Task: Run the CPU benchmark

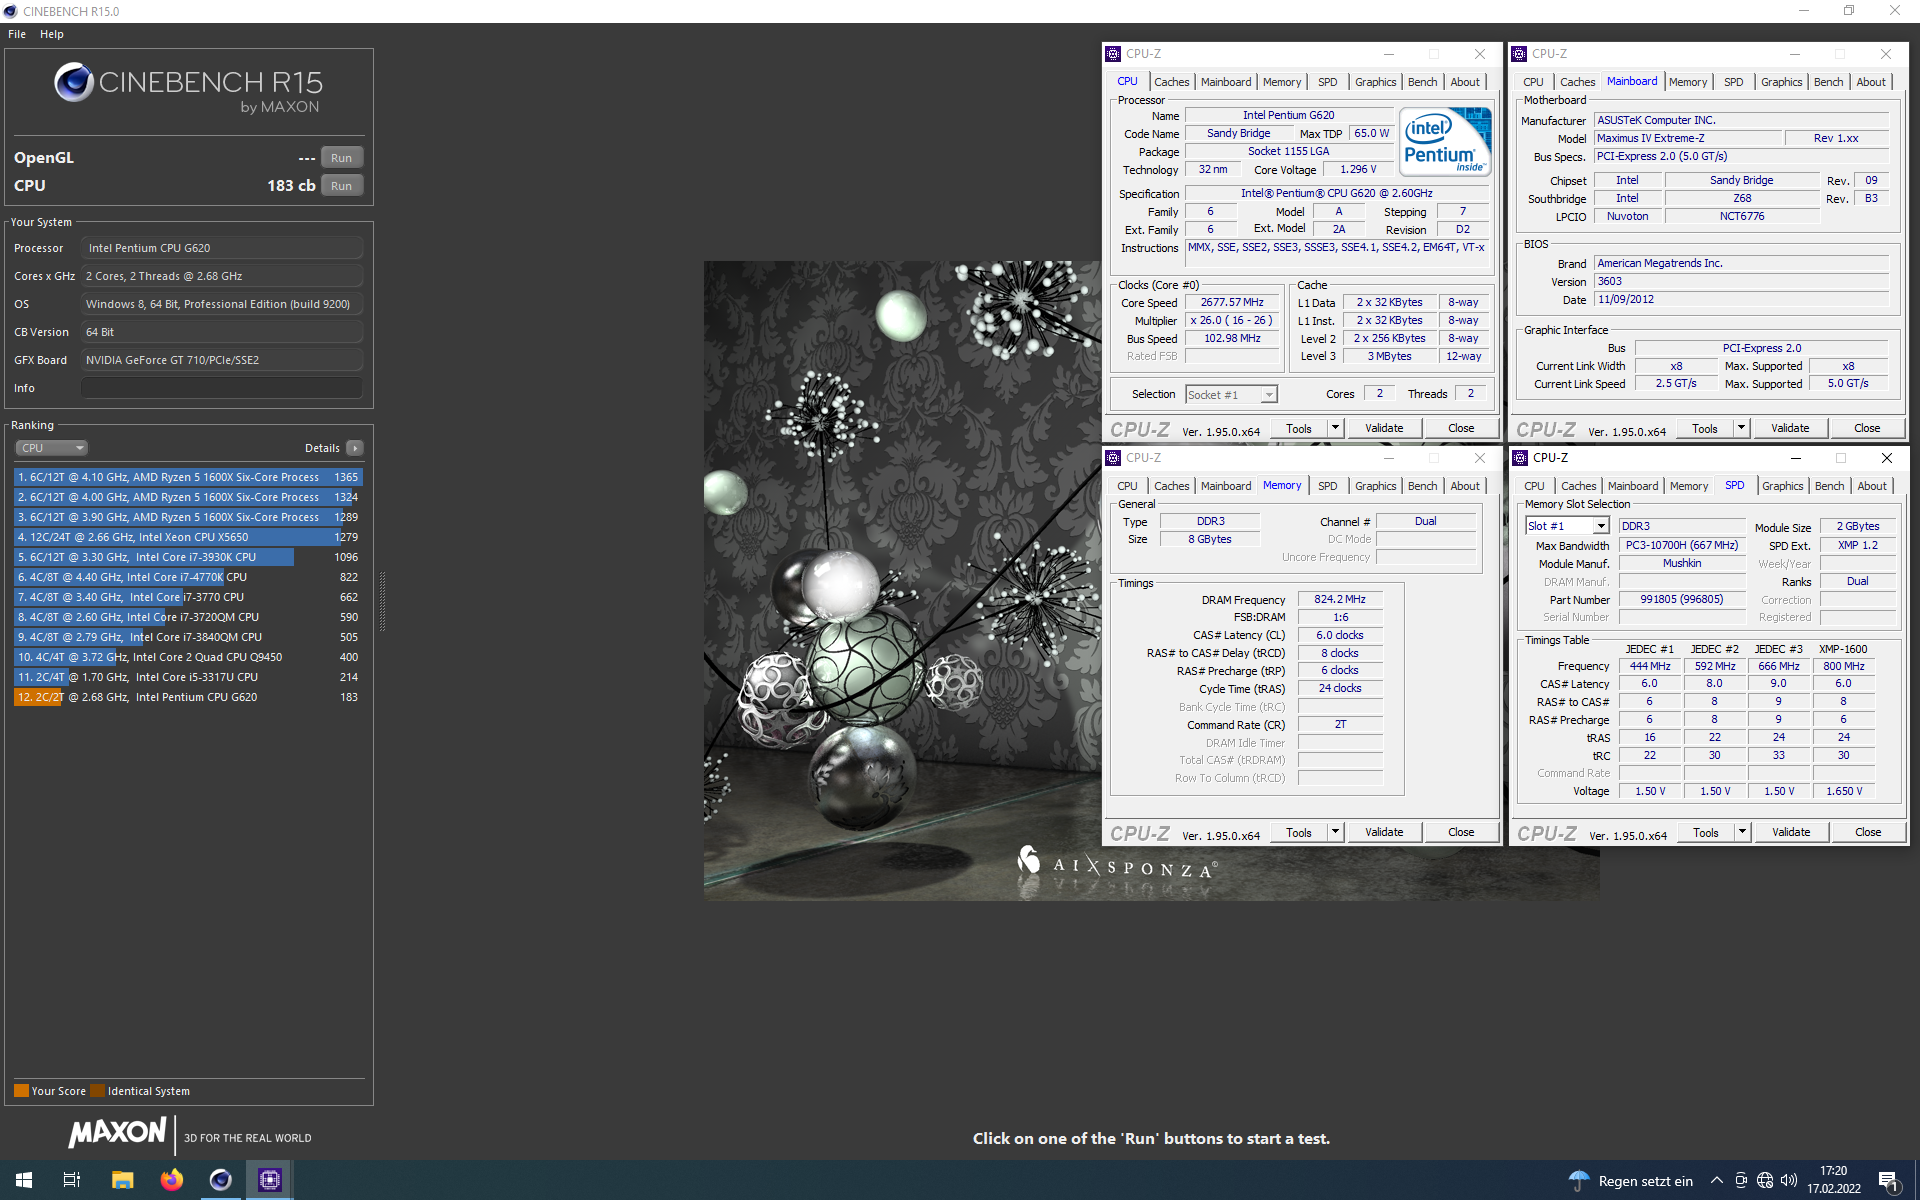Action: [342, 186]
